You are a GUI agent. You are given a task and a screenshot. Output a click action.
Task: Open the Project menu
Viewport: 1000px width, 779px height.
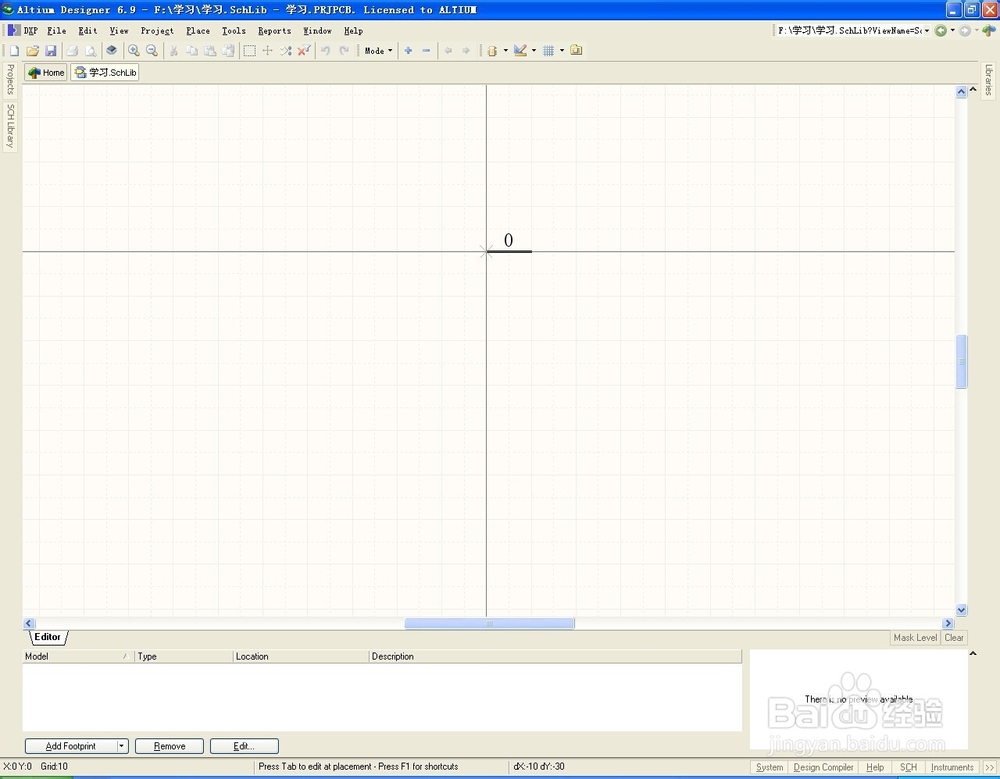pyautogui.click(x=157, y=31)
